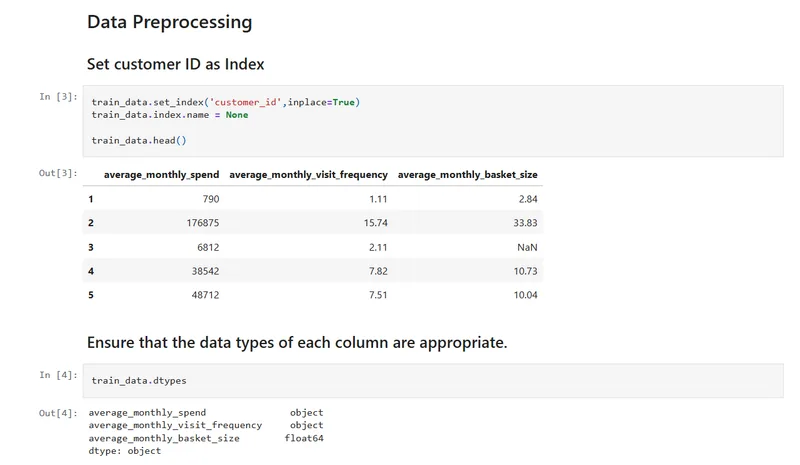Click the float64 dtype in output
800x465 pixels.
306,438
